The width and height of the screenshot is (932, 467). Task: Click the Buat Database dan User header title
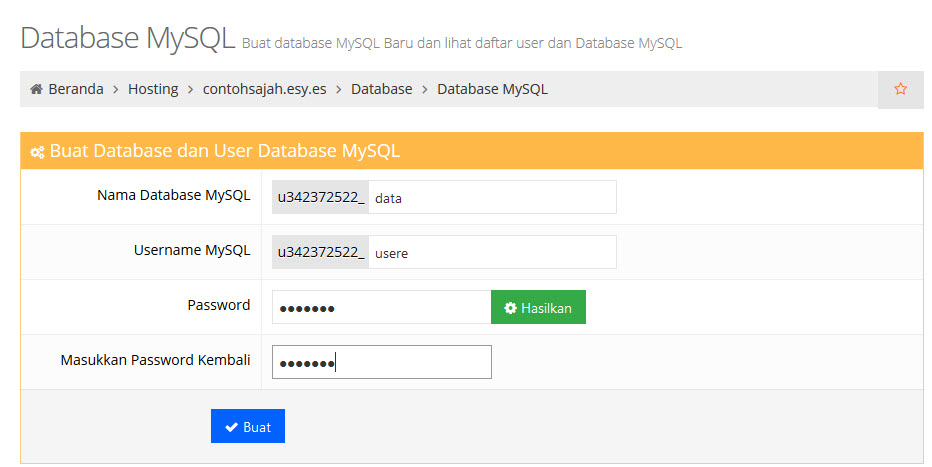[224, 152]
